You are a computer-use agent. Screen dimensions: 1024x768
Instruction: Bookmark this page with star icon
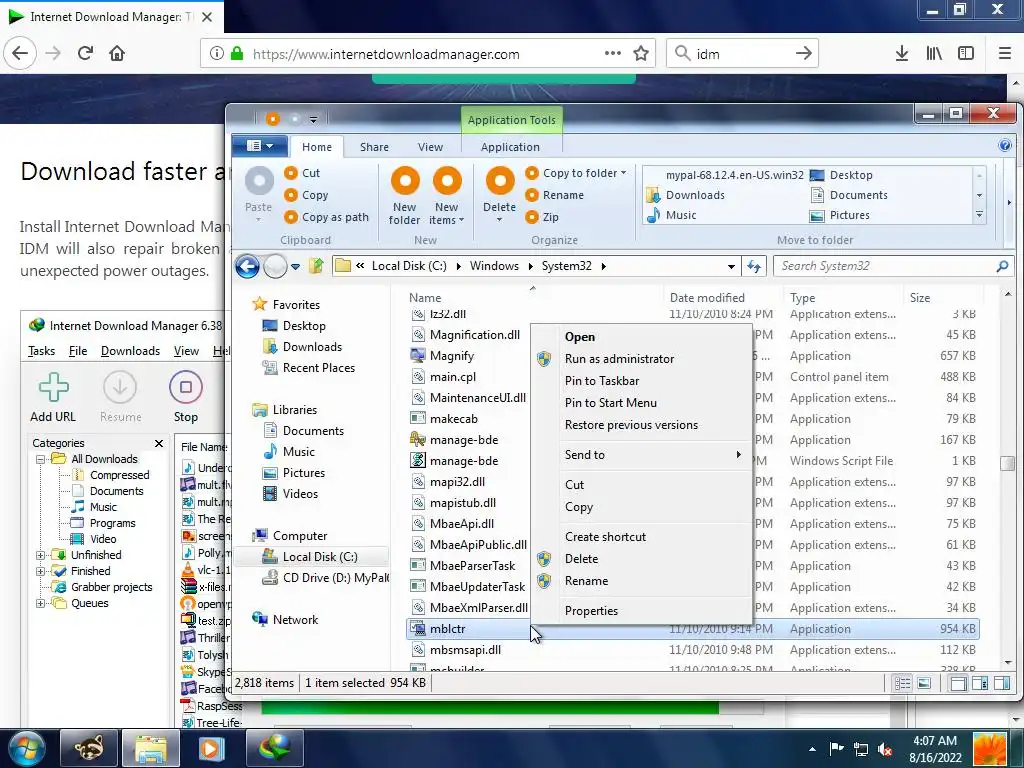(641, 54)
